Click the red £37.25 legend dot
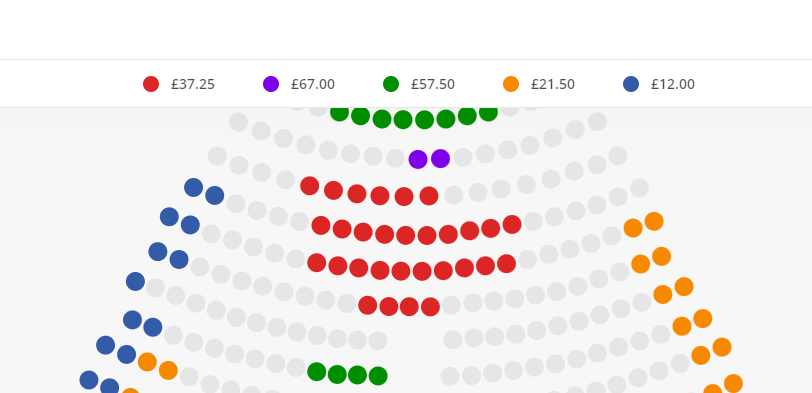 [151, 84]
